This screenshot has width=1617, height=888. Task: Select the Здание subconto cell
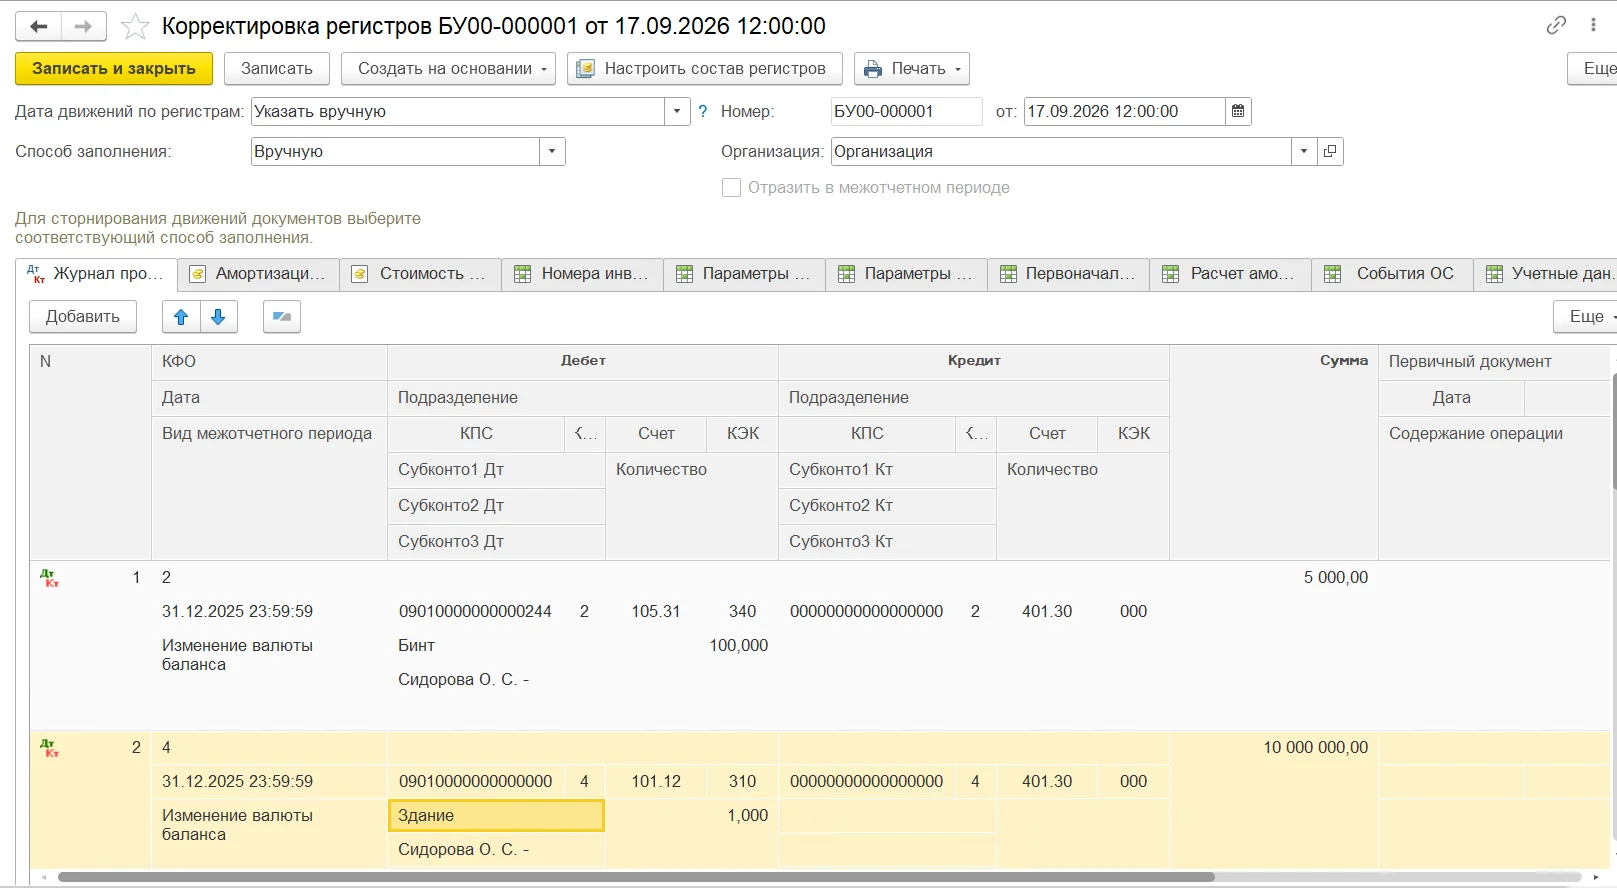click(496, 816)
